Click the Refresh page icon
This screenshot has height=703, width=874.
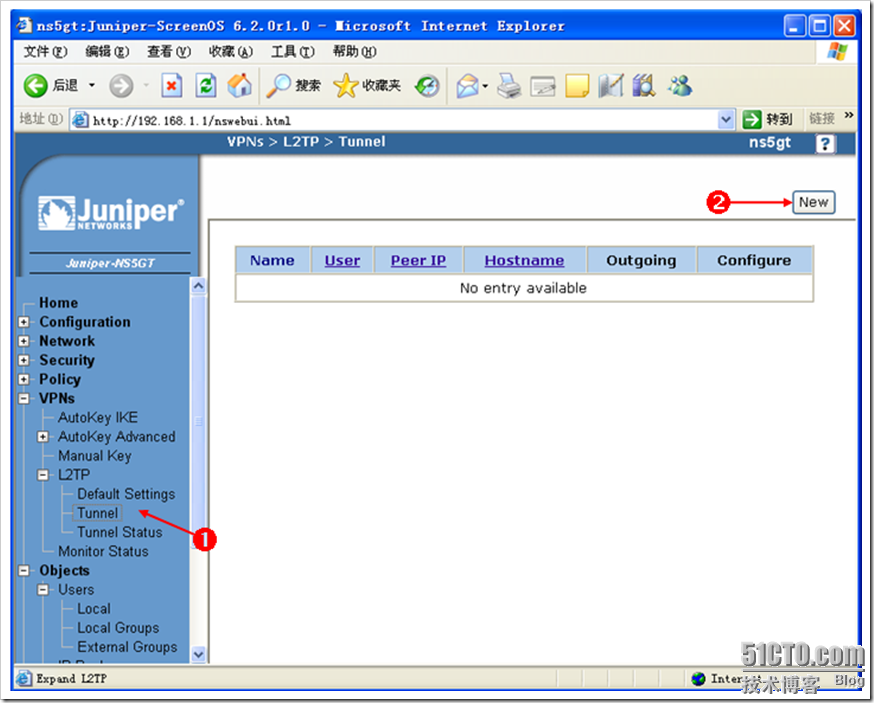tap(206, 86)
